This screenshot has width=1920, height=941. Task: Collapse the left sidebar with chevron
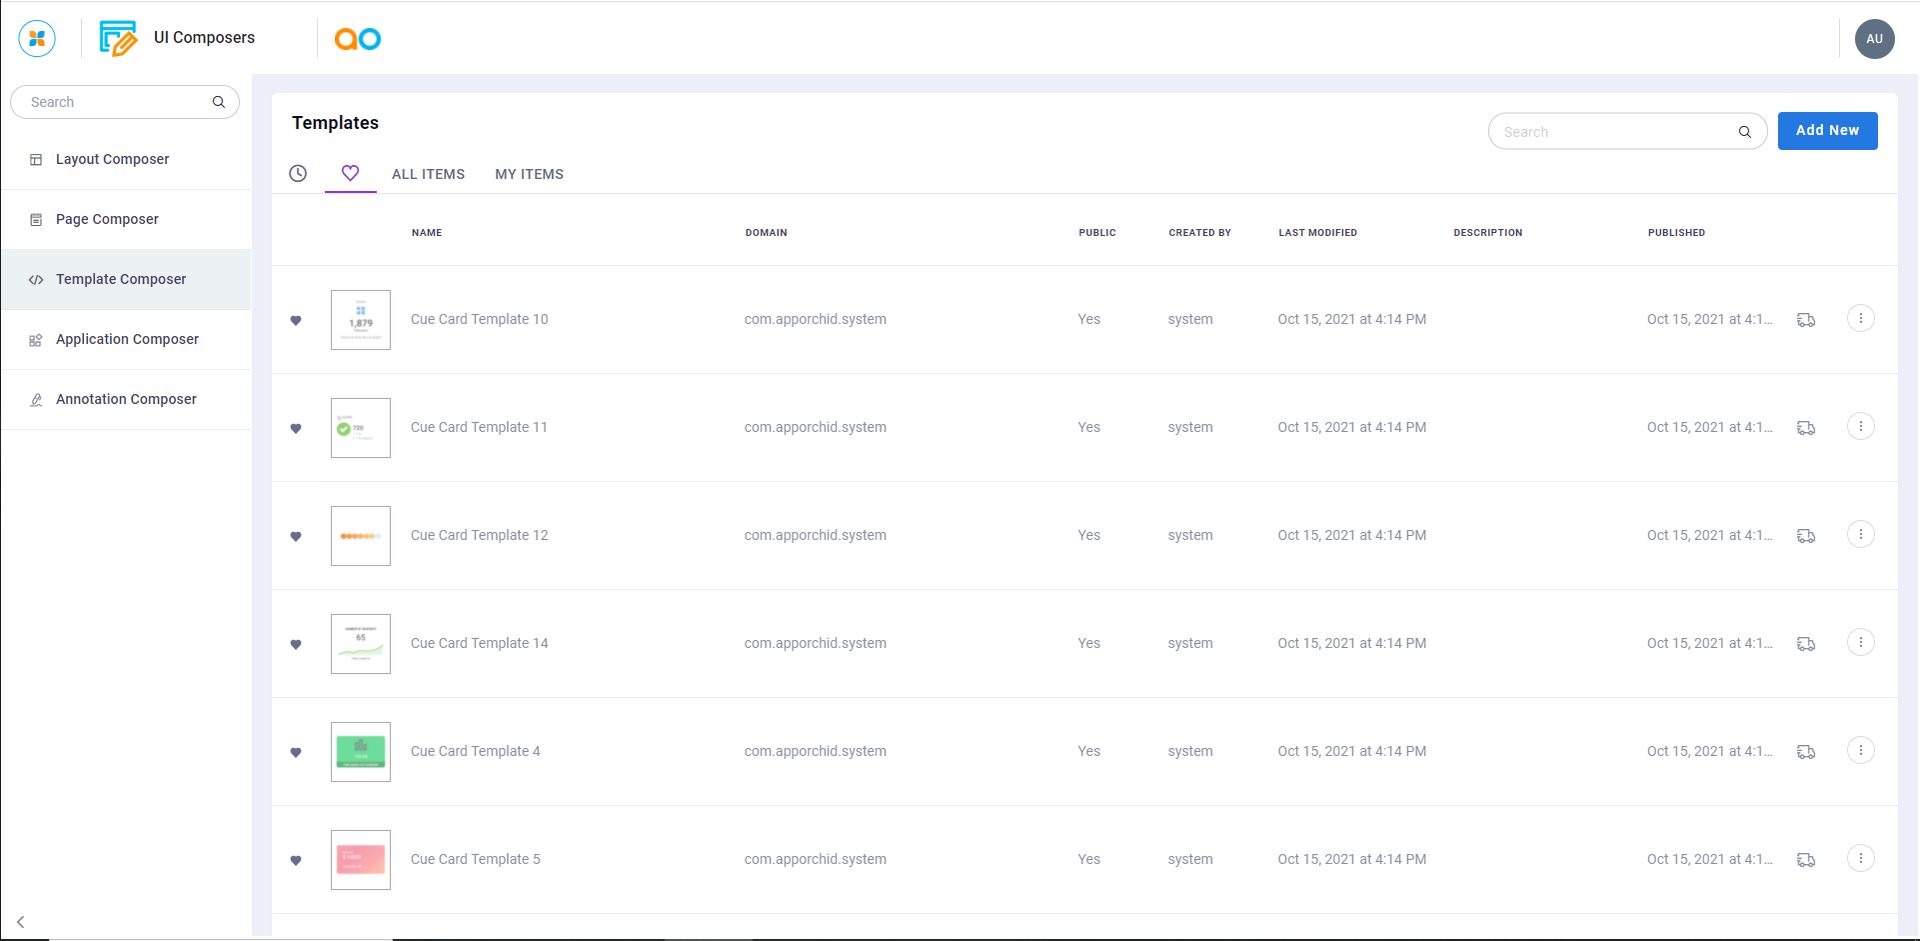click(20, 922)
